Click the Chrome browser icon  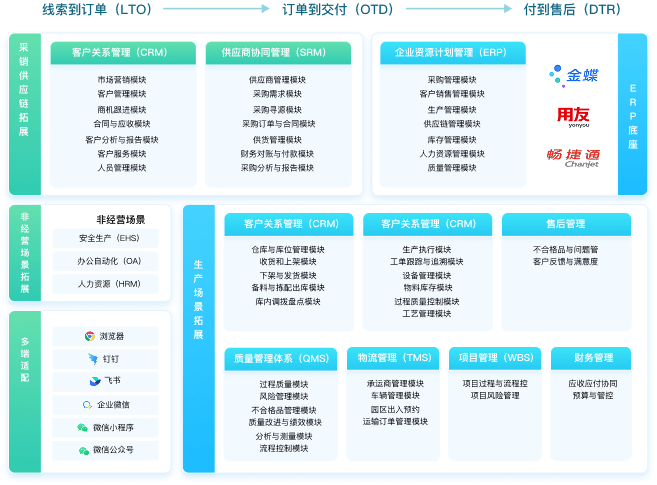pyautogui.click(x=90, y=336)
